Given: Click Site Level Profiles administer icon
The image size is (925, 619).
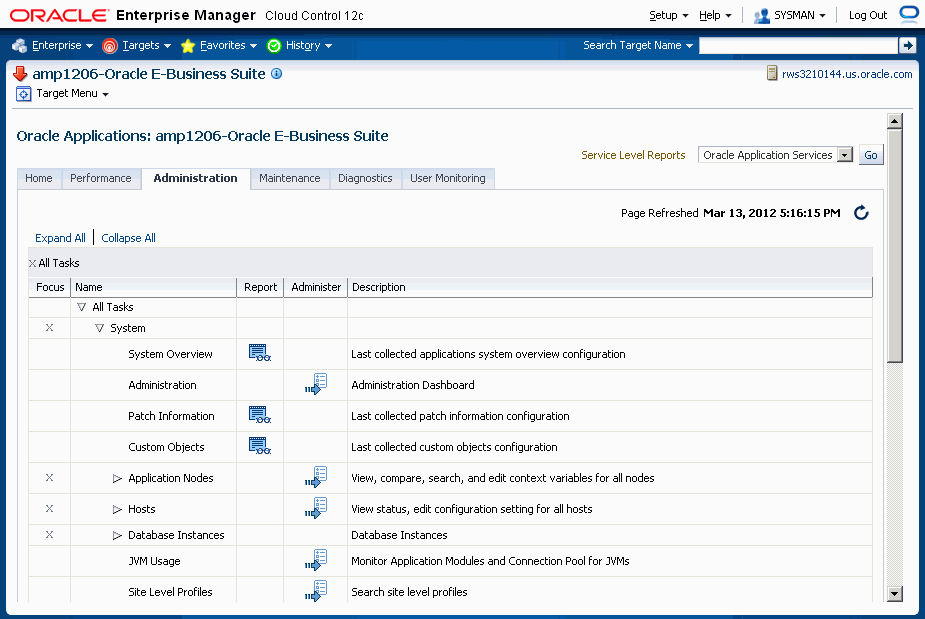Looking at the screenshot, I should (316, 591).
